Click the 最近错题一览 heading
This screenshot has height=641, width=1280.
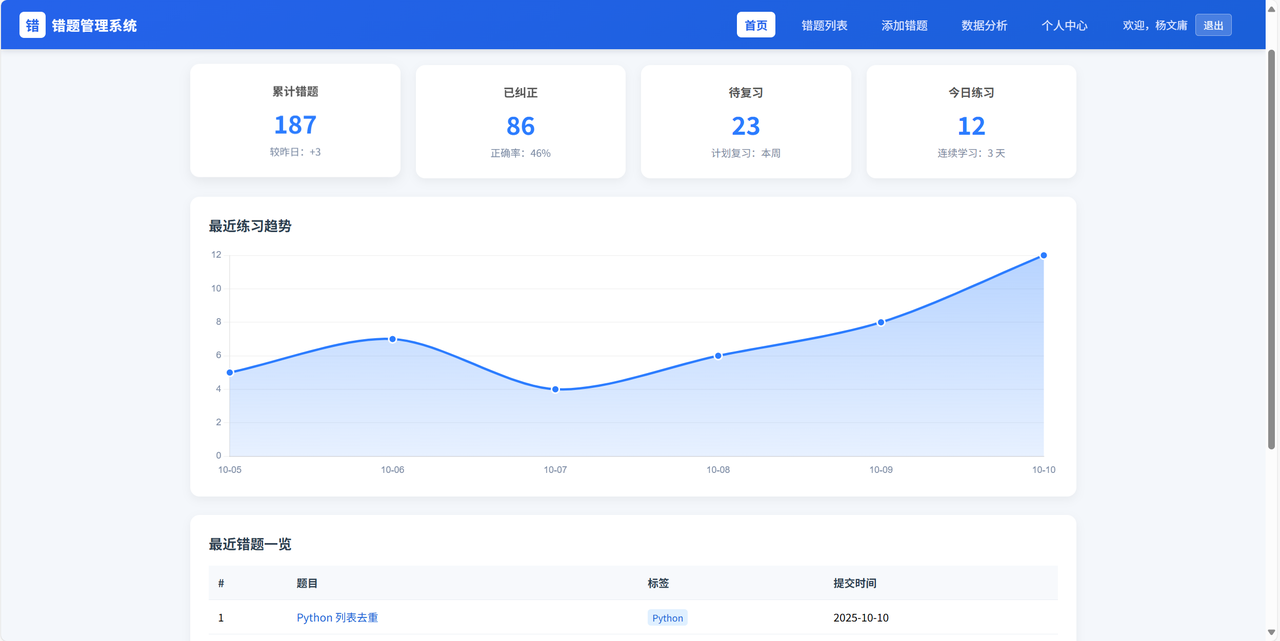tap(250, 544)
